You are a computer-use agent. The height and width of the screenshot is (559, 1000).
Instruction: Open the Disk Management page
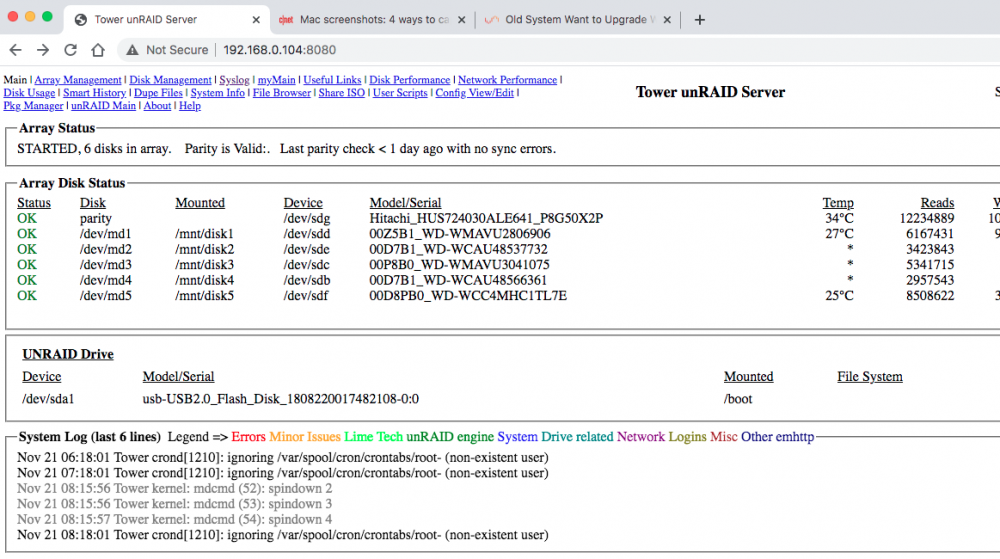point(170,80)
